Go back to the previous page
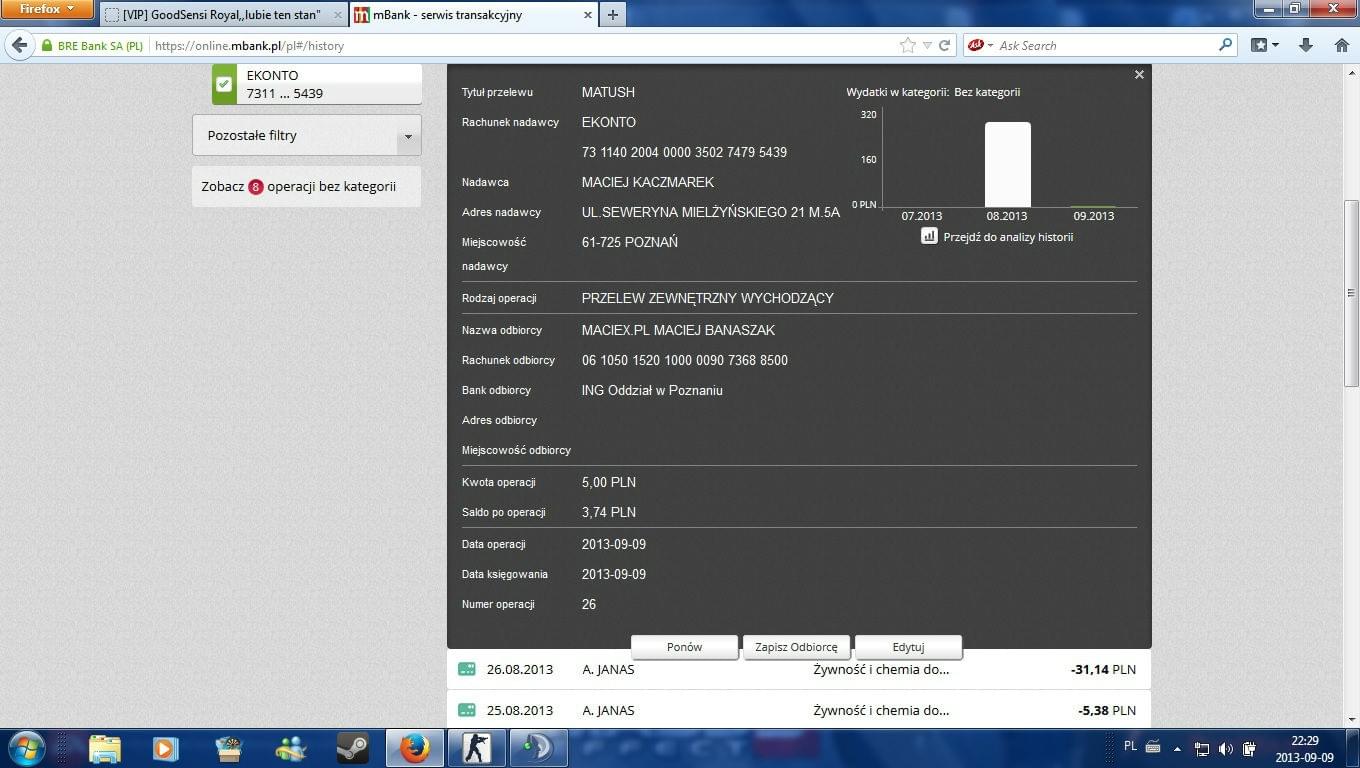 (x=19, y=45)
